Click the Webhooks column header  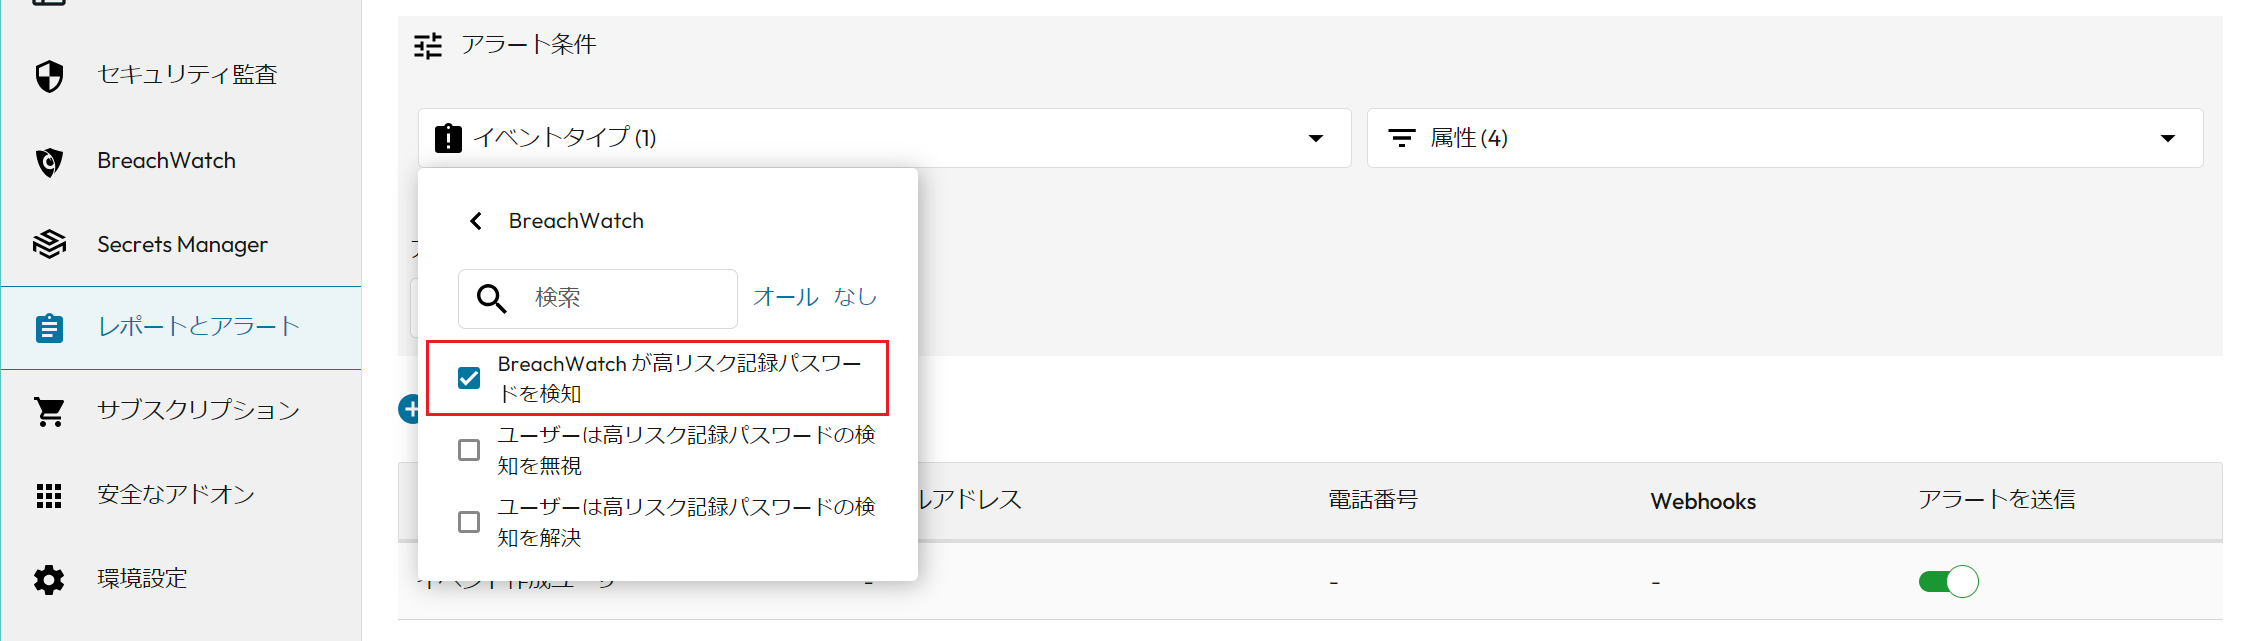coord(1703,501)
